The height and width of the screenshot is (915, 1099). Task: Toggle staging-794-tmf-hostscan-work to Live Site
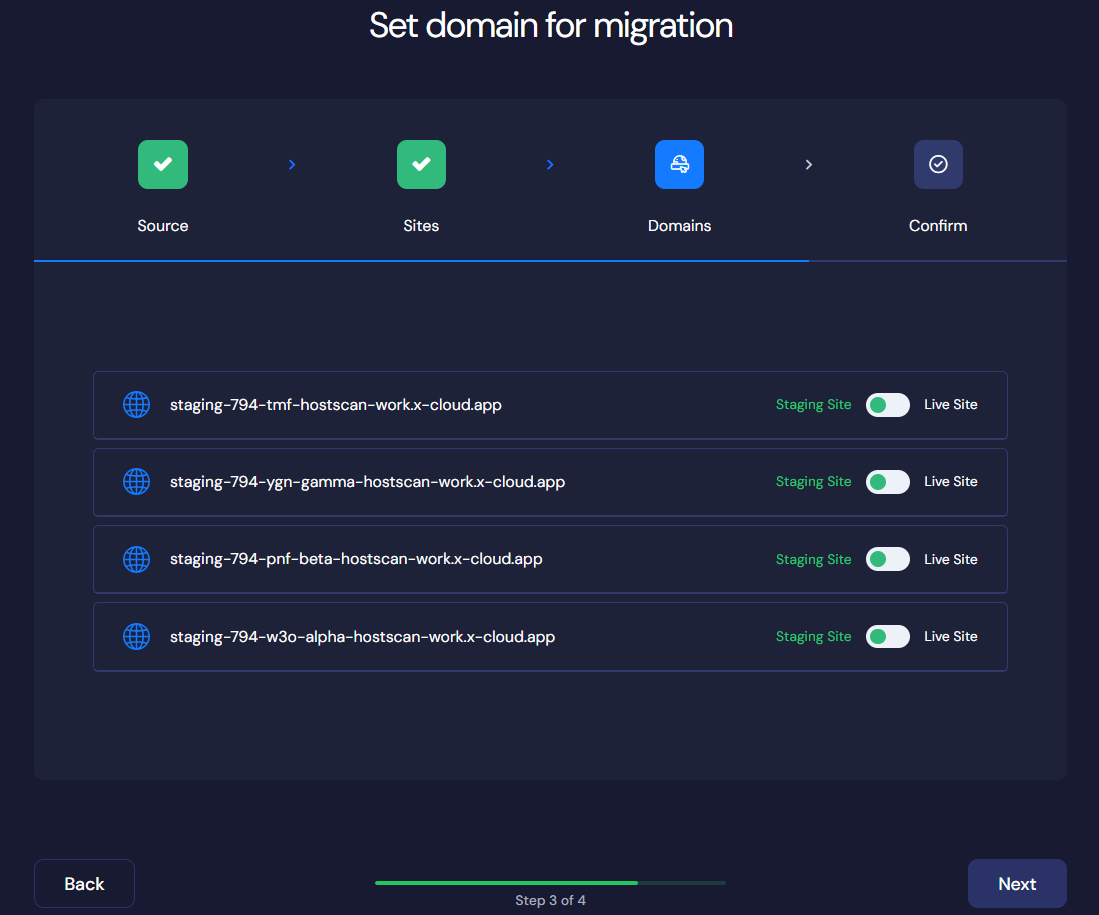[x=887, y=404]
